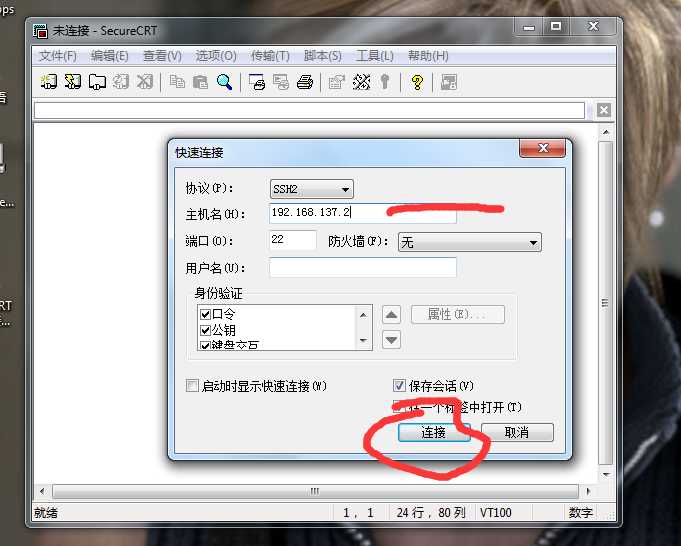This screenshot has height=546, width=681.
Task: Close the 快速连接 dialog
Action: pyautogui.click(x=542, y=148)
